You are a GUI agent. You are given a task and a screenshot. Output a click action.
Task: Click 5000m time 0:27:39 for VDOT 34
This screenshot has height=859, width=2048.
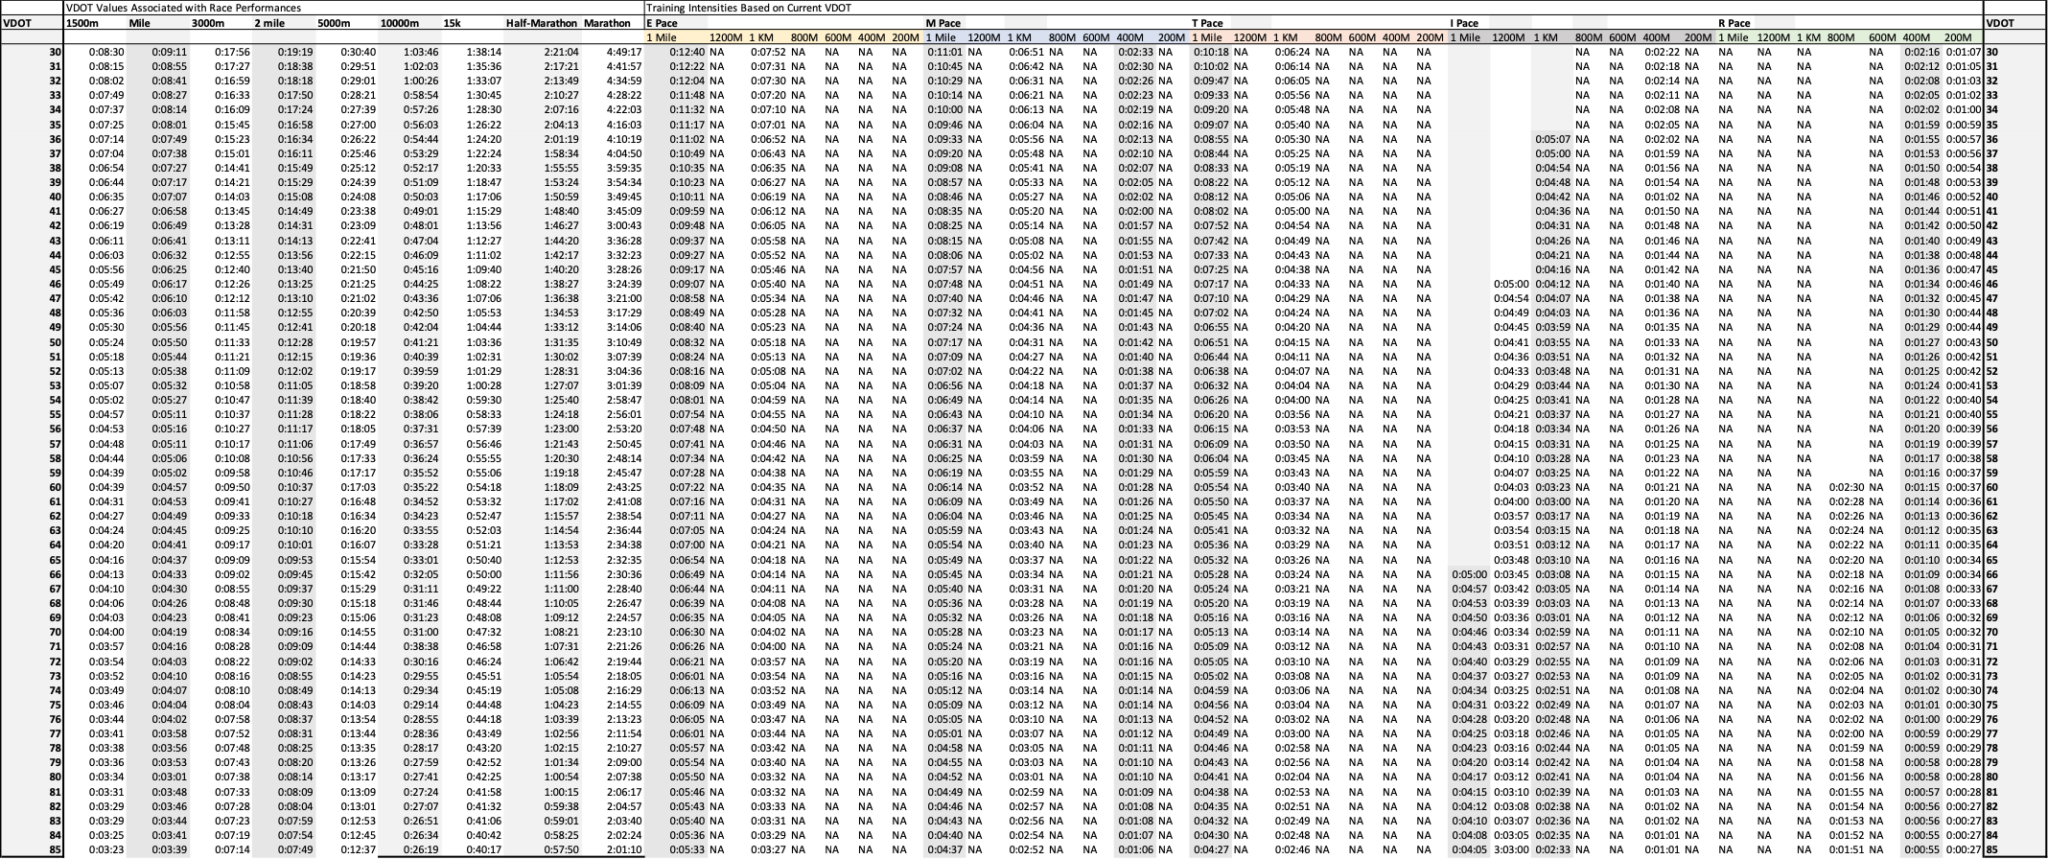pyautogui.click(x=358, y=110)
